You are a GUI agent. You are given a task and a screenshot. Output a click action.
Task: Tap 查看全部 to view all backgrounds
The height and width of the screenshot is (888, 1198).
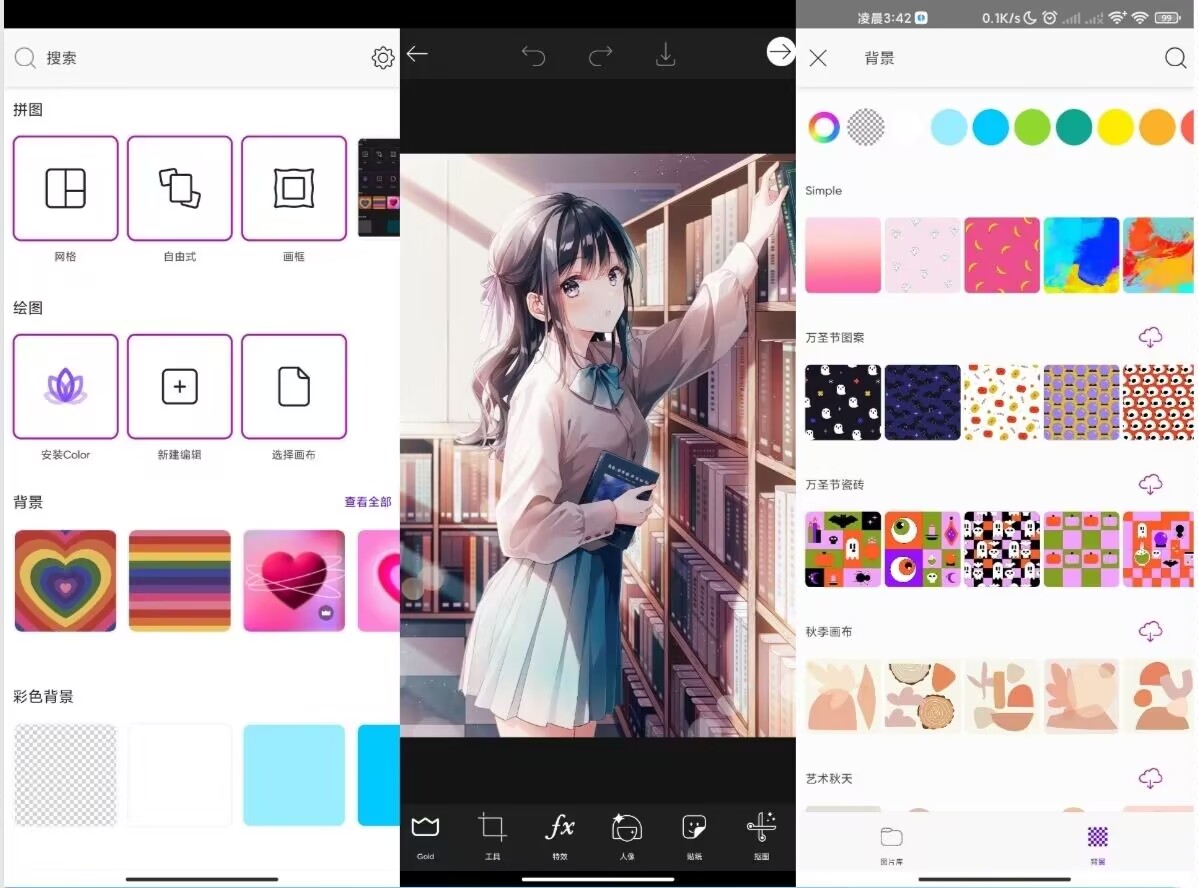[x=367, y=502]
